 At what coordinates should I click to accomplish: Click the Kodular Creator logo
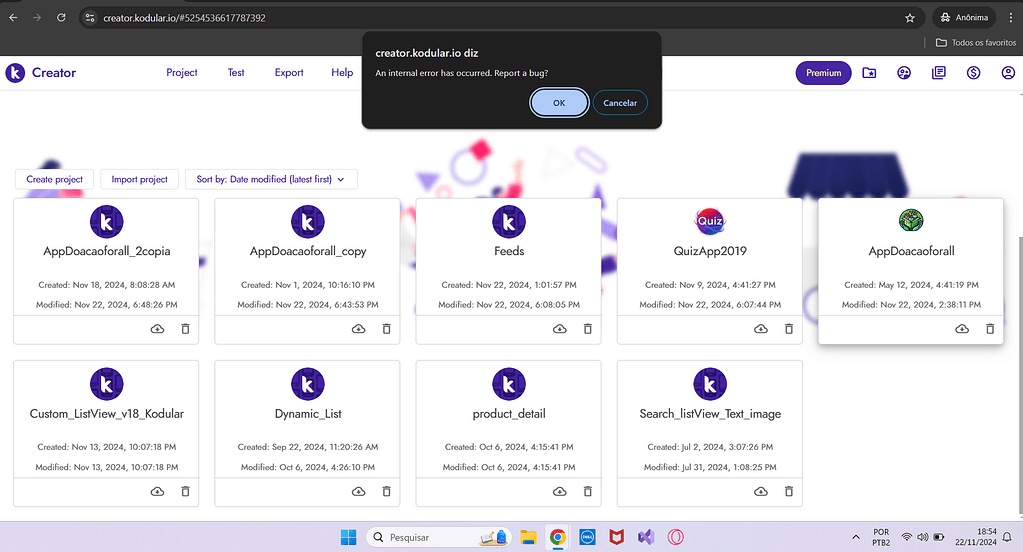point(41,73)
